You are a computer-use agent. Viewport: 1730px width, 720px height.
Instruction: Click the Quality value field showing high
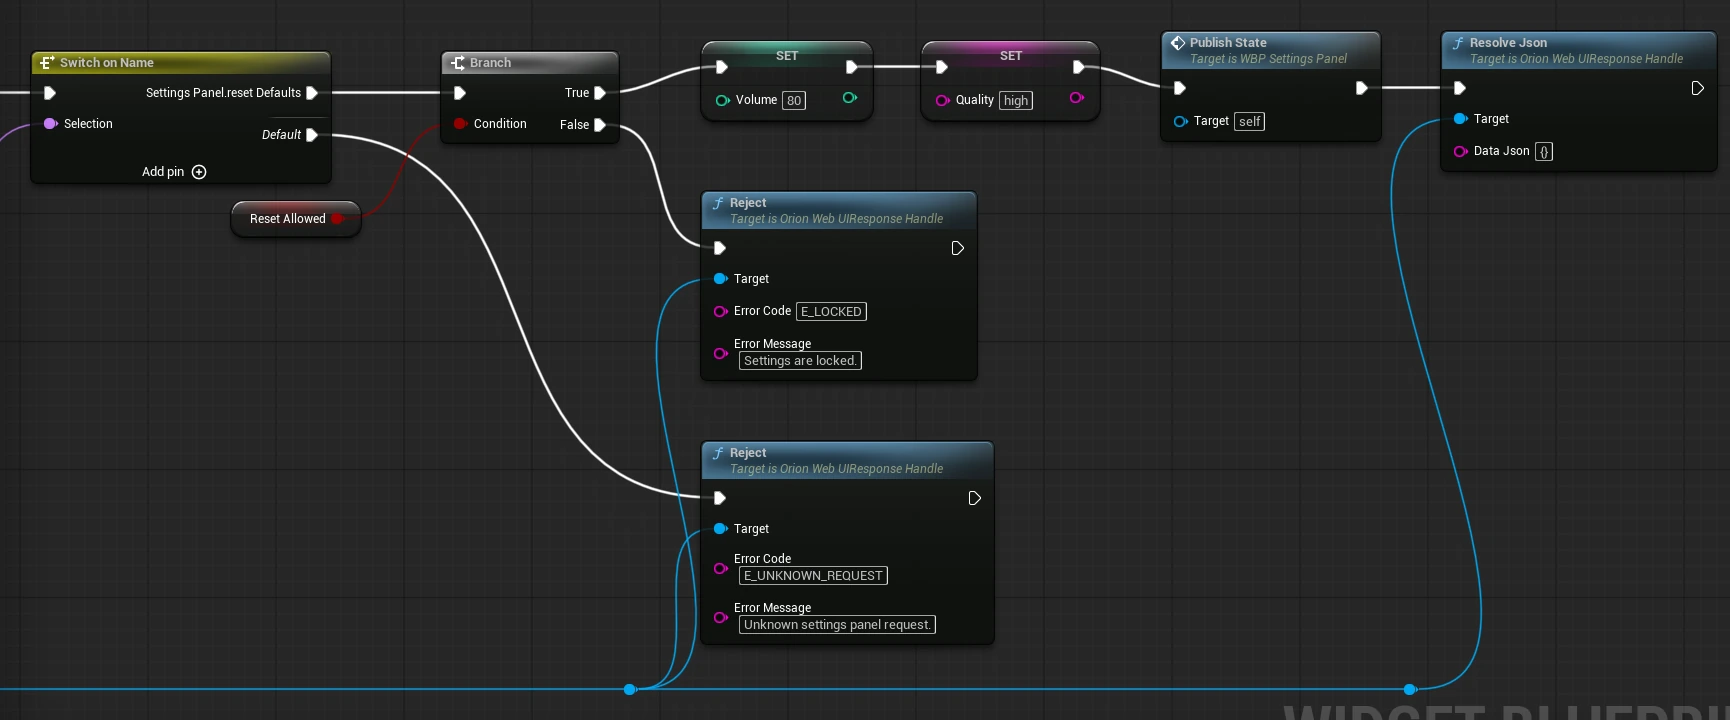[1016, 100]
